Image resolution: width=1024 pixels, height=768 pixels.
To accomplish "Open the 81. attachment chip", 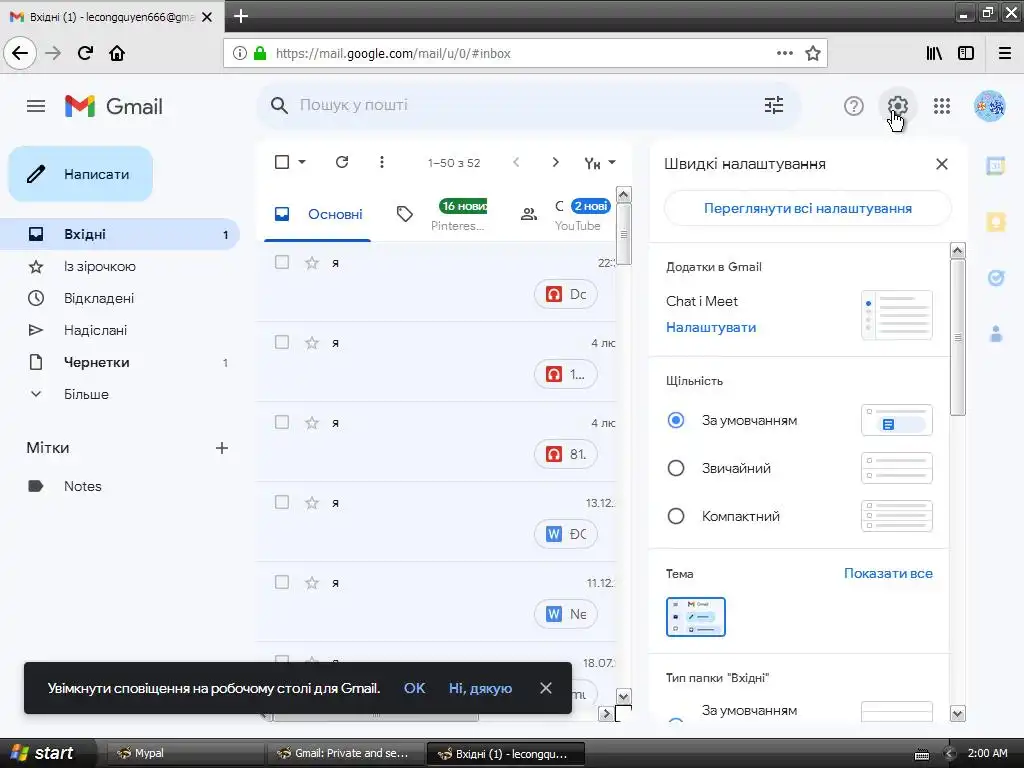I will (x=566, y=454).
